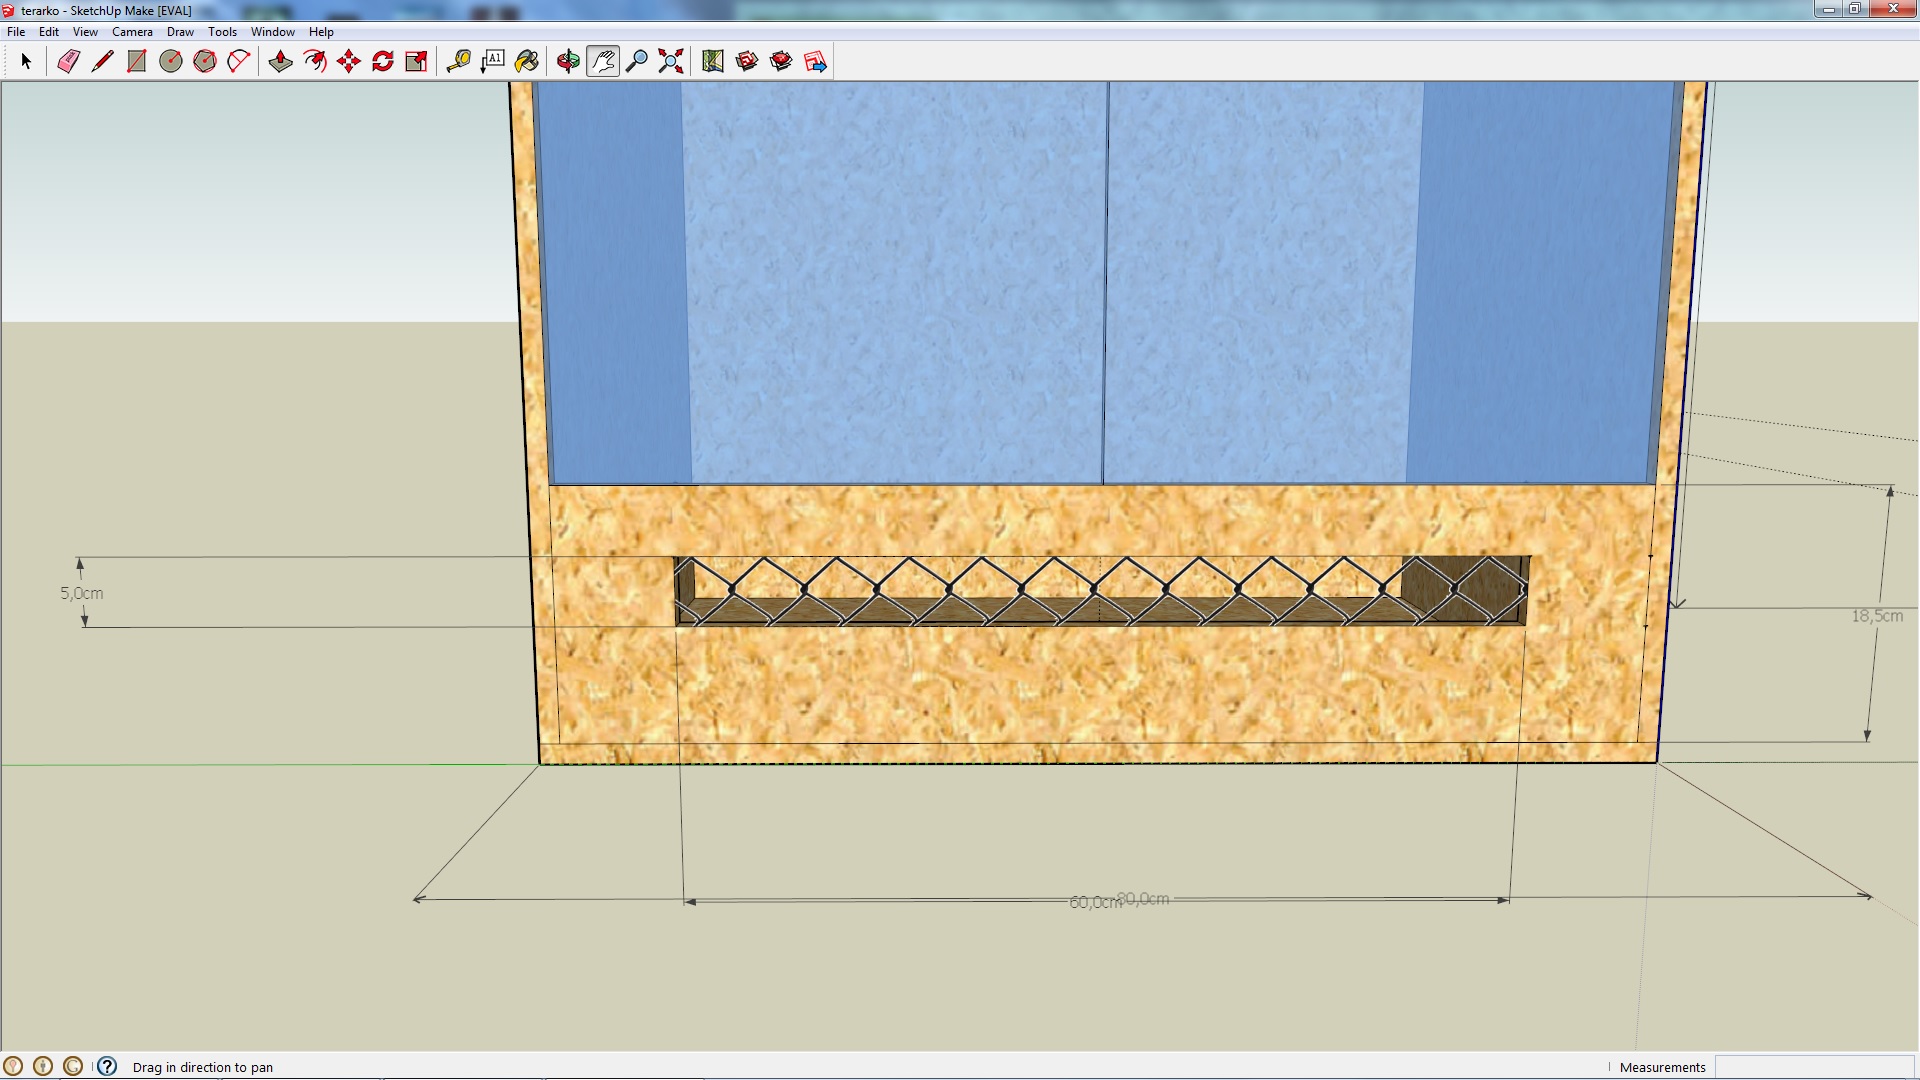The width and height of the screenshot is (1920, 1080).
Task: Click the Get Models warehouse icon
Action: coord(747,62)
